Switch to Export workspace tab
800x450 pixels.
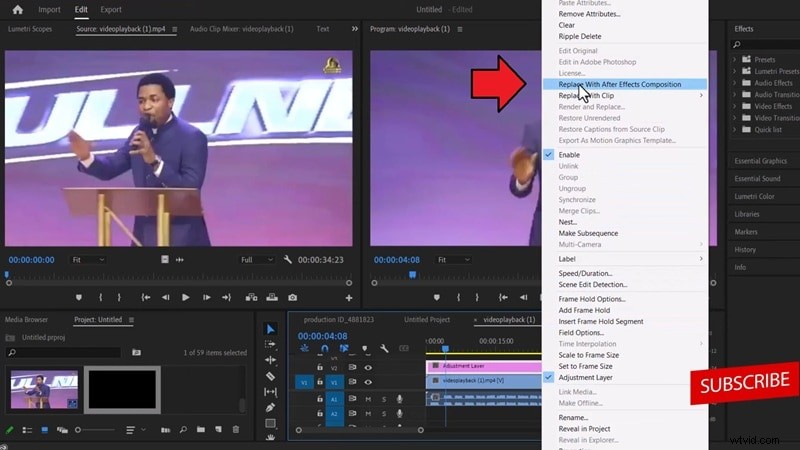pyautogui.click(x=111, y=9)
